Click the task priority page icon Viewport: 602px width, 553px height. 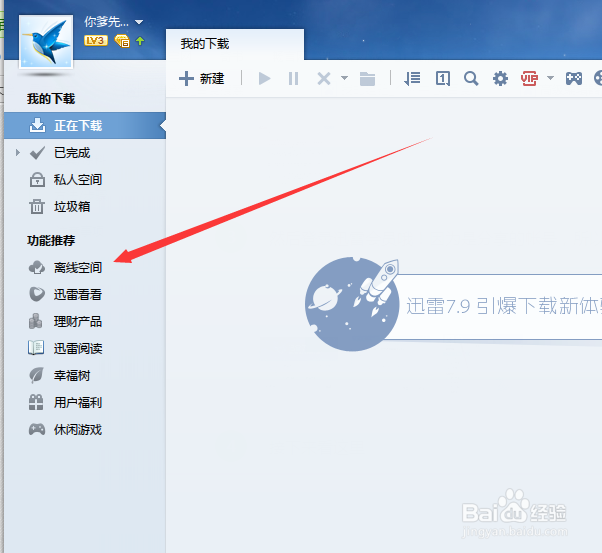pyautogui.click(x=443, y=79)
